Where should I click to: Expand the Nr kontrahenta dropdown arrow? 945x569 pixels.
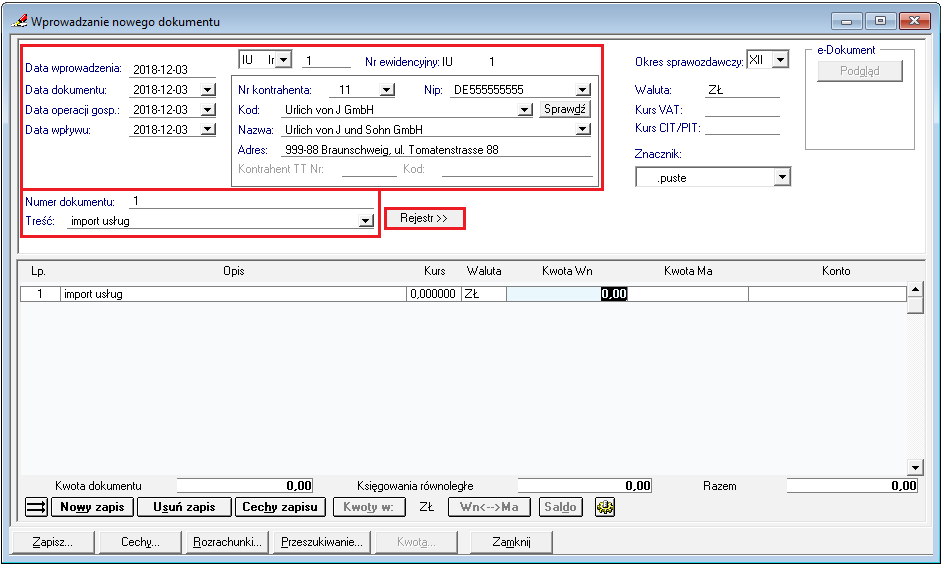pyautogui.click(x=387, y=90)
